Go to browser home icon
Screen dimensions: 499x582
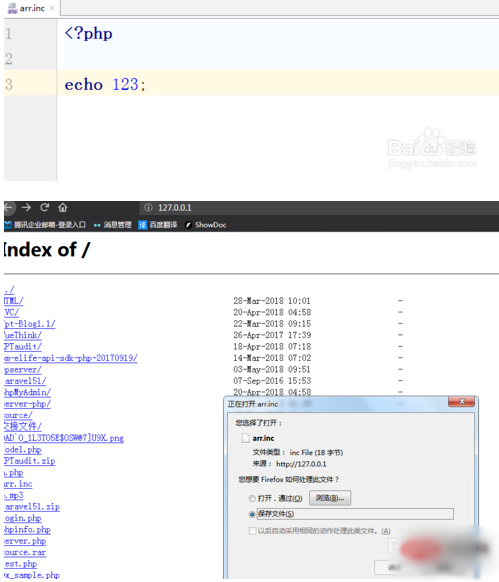pos(63,207)
